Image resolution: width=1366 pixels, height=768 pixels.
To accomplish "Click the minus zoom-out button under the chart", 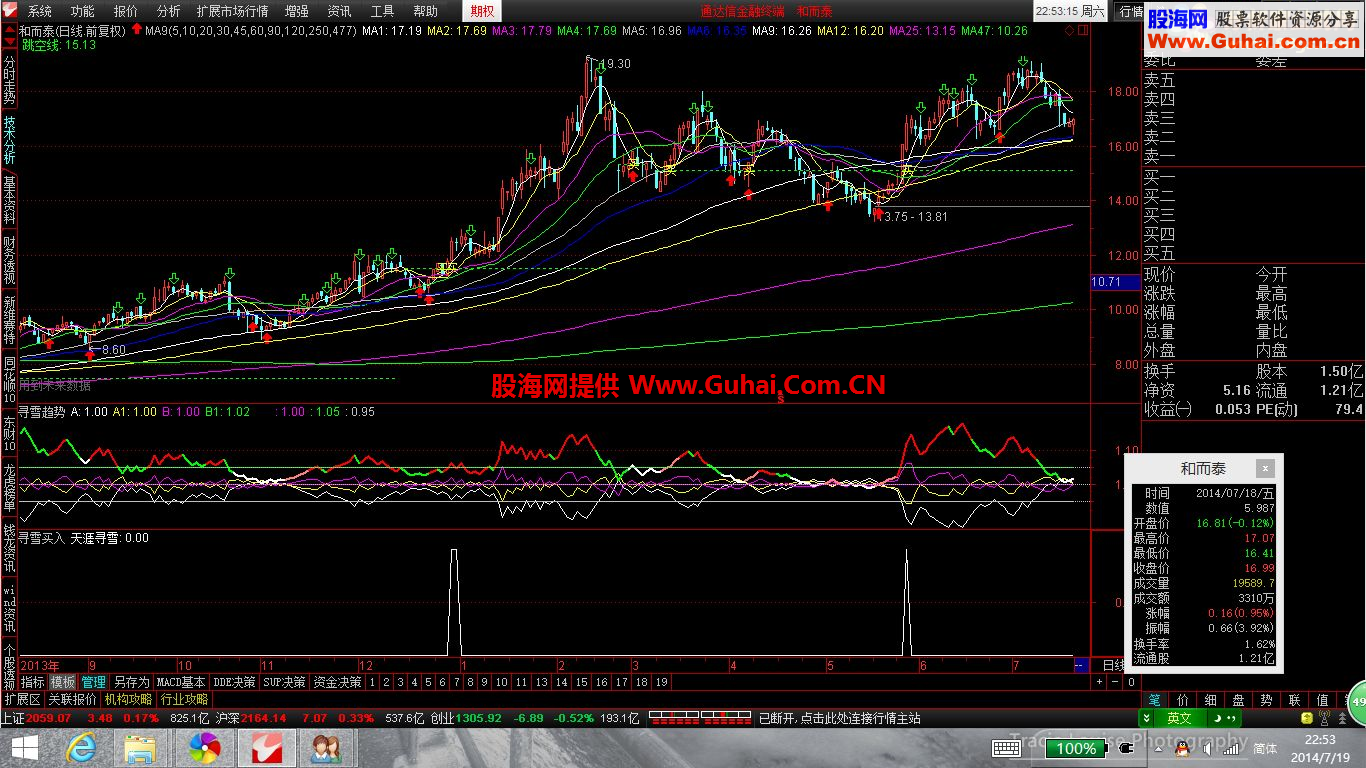I will pos(1115,682).
